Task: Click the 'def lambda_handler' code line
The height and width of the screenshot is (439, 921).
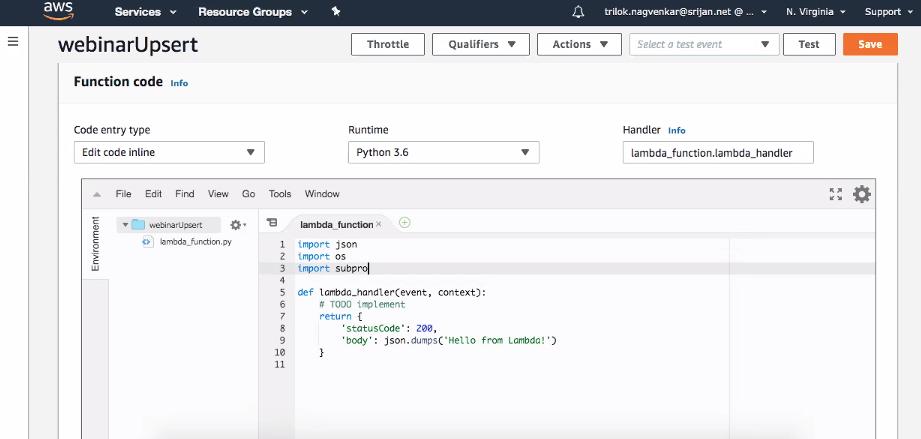Action: point(392,293)
